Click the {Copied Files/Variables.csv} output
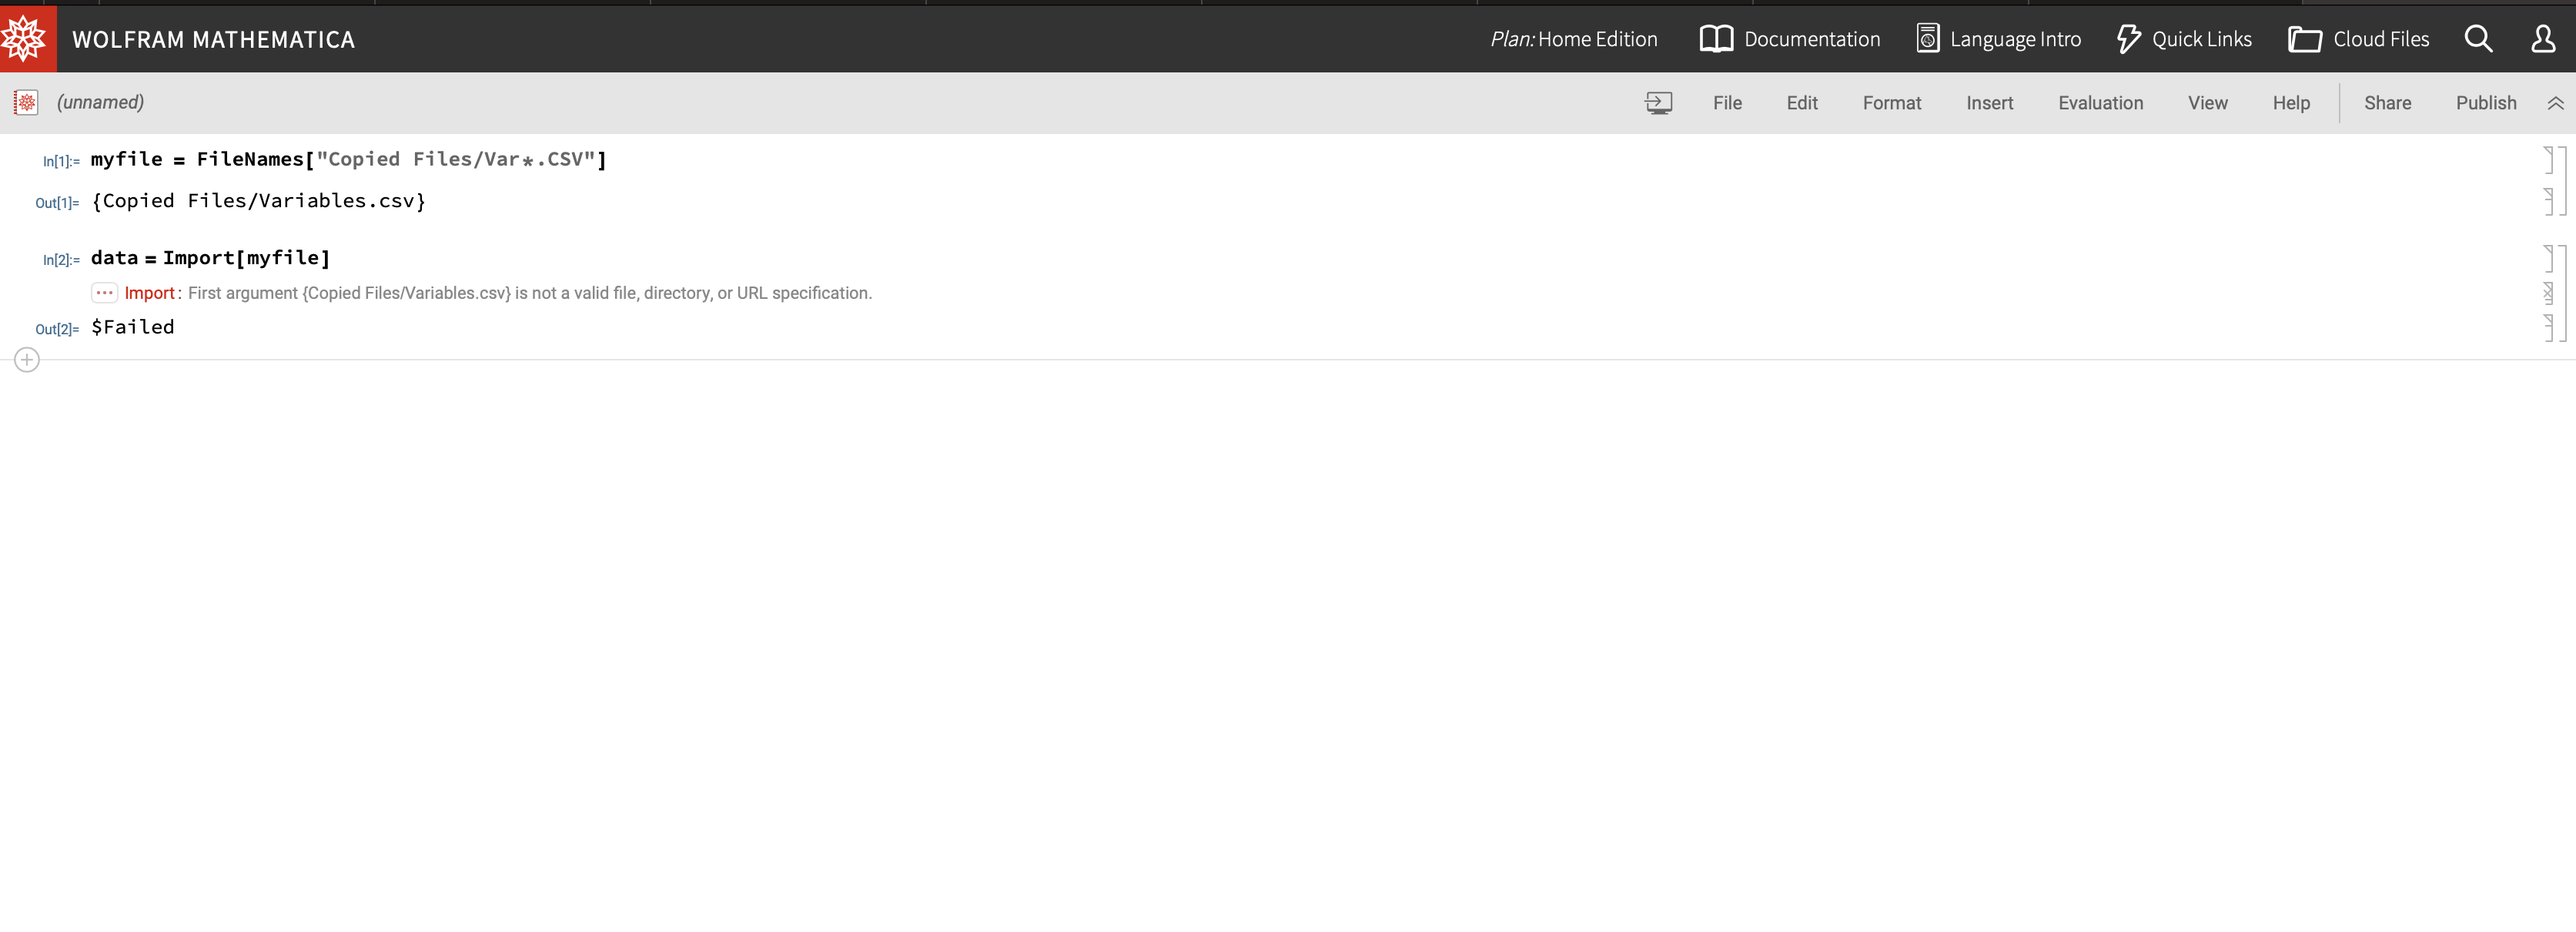 258,201
